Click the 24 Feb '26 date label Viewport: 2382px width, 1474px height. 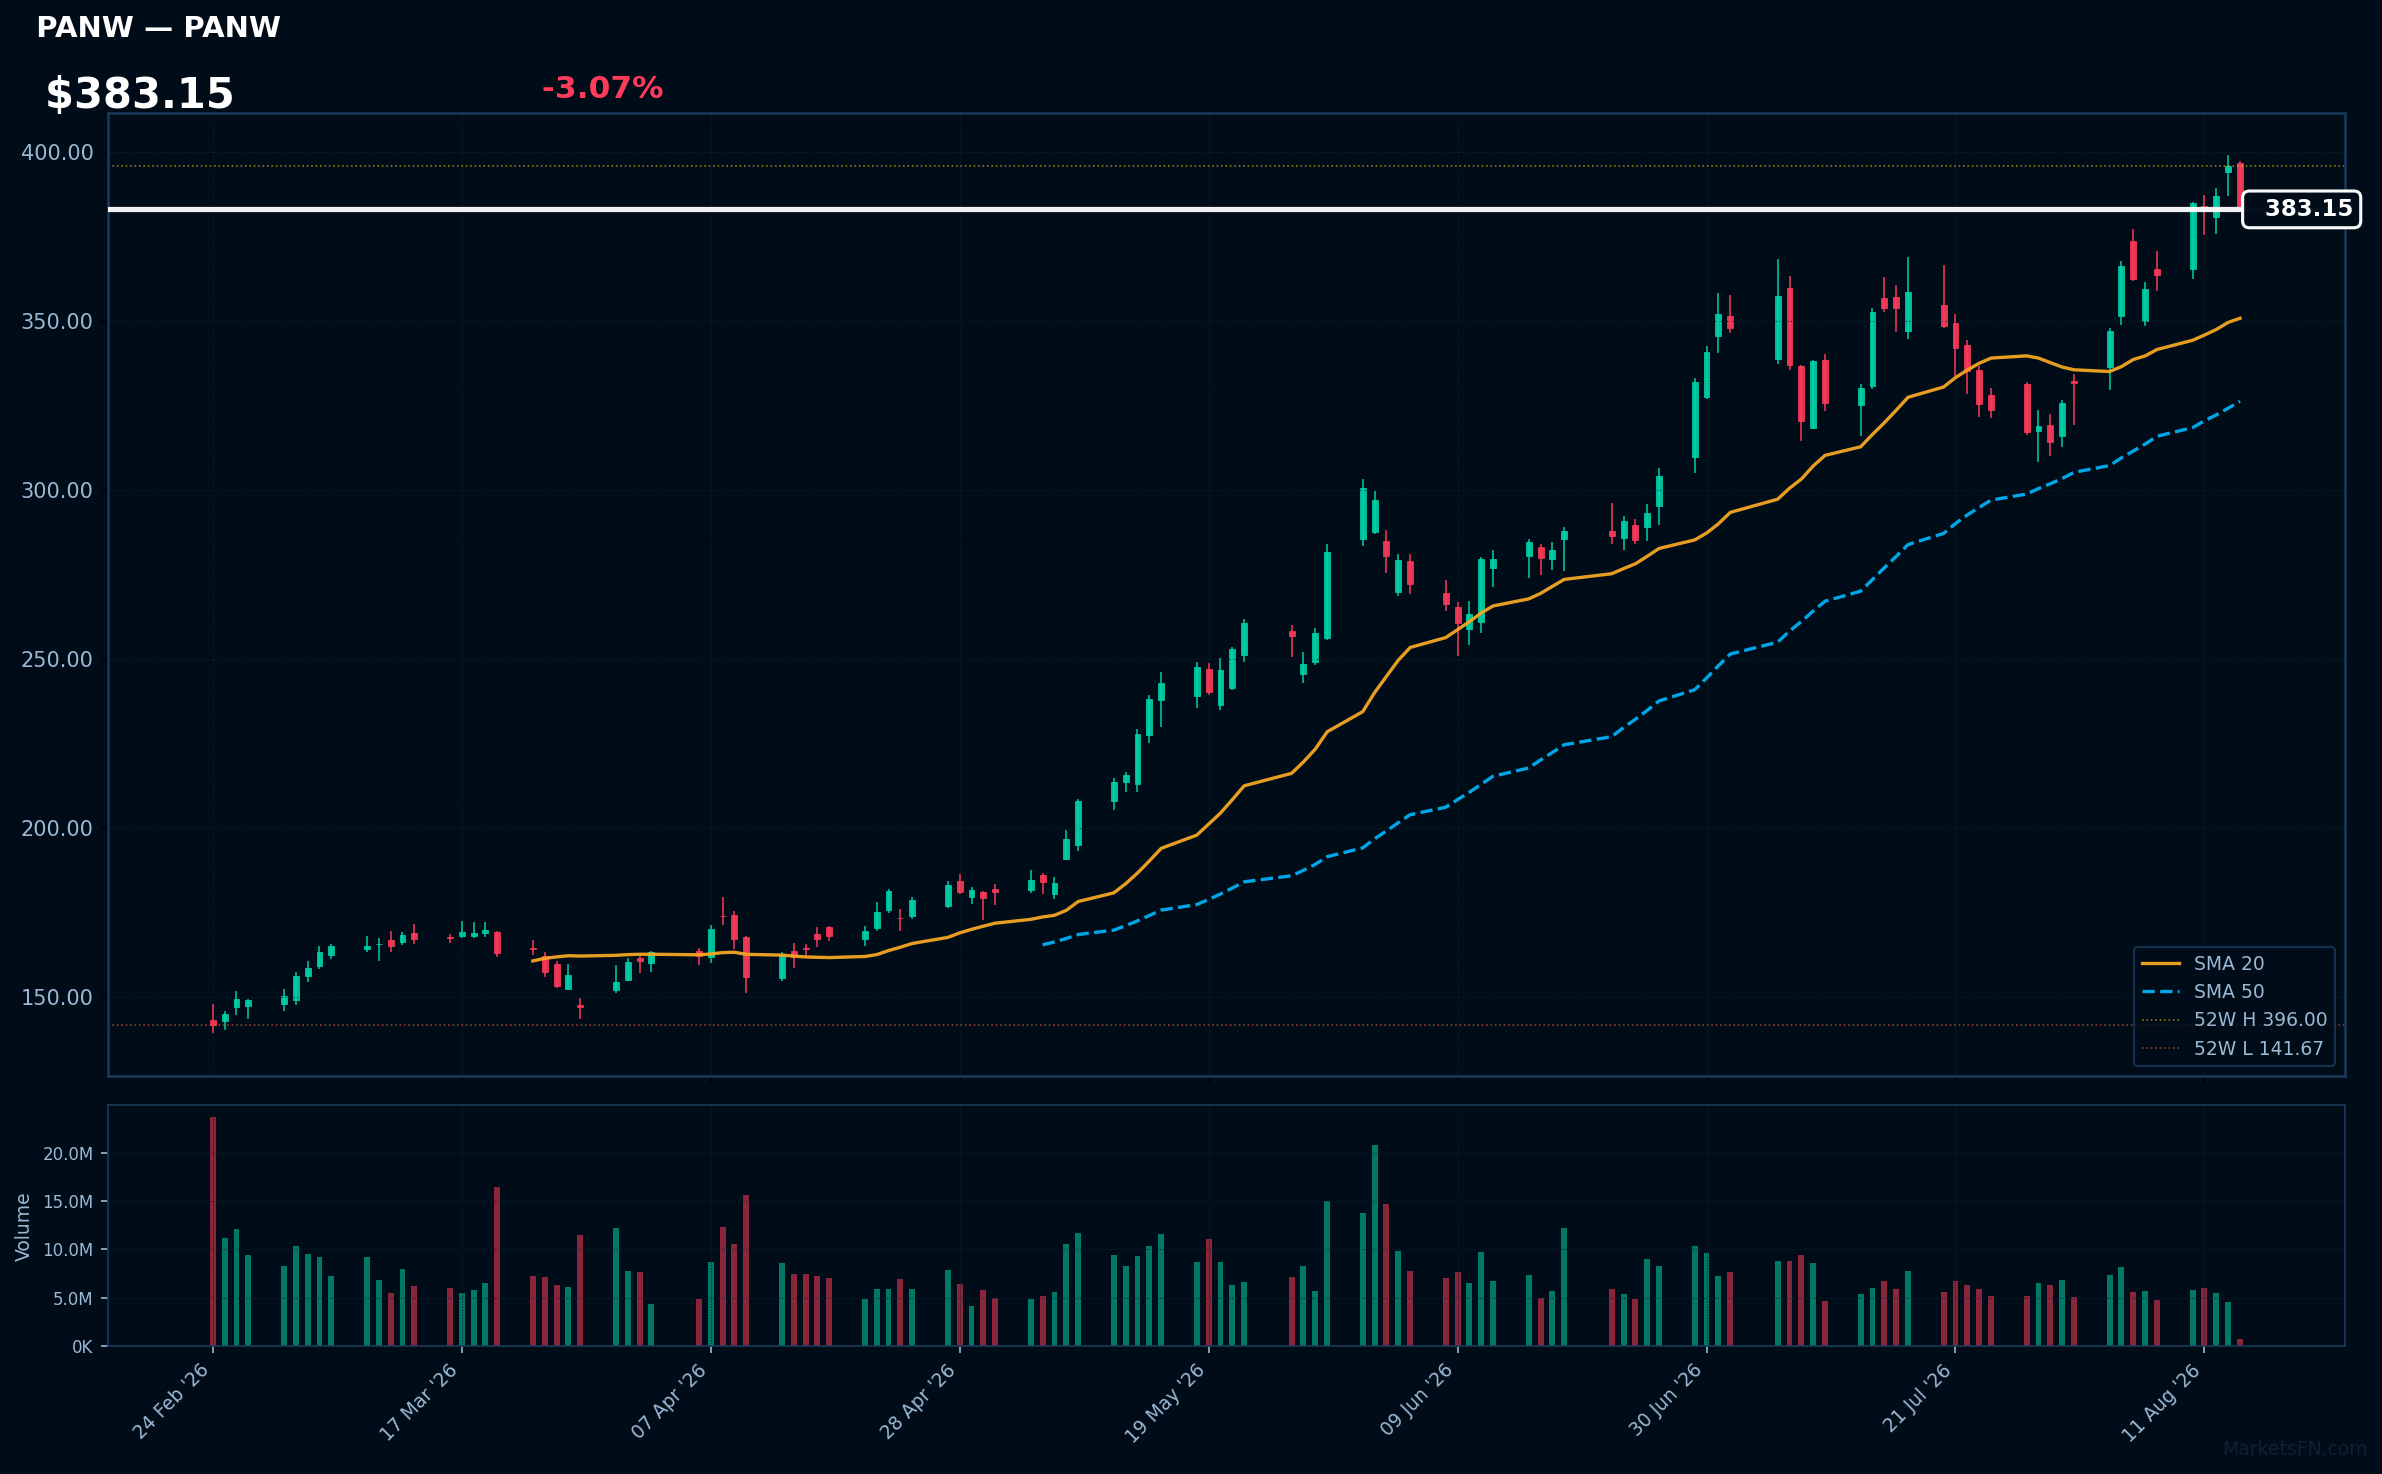(171, 1401)
